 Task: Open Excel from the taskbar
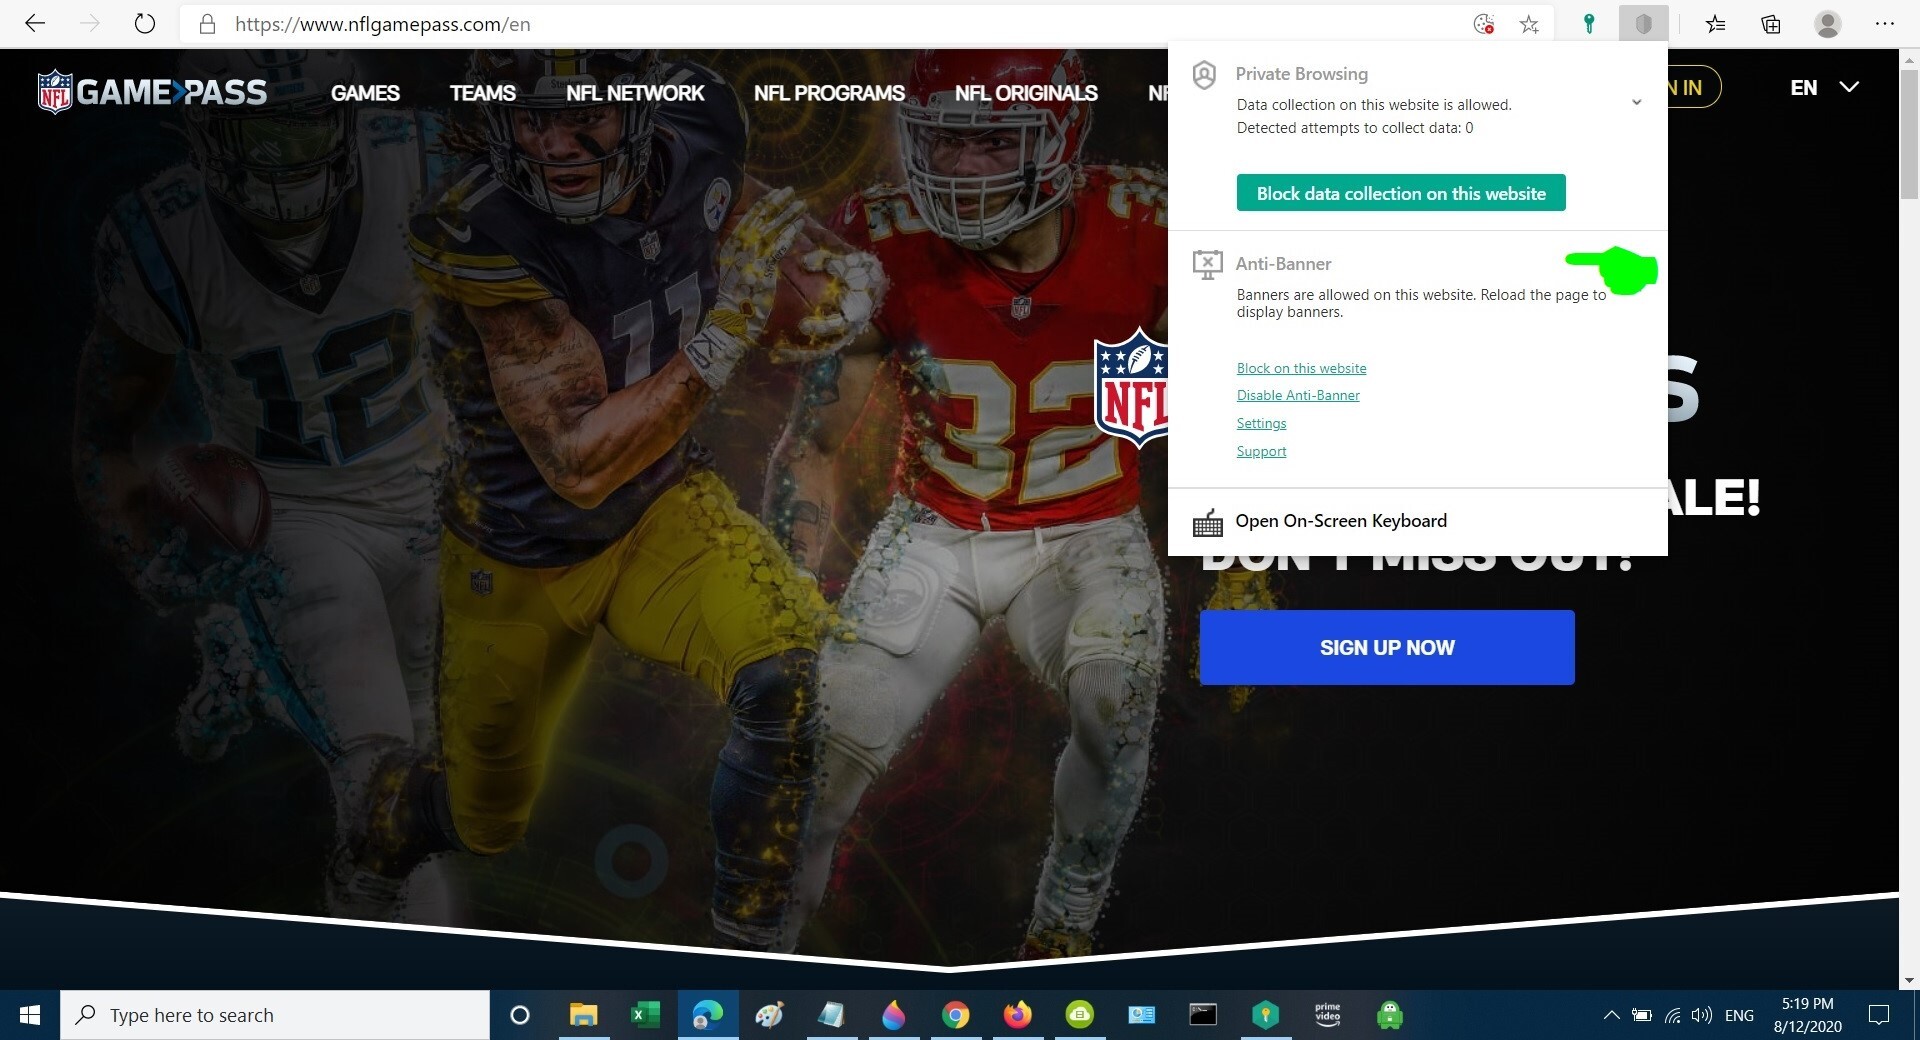(645, 1015)
